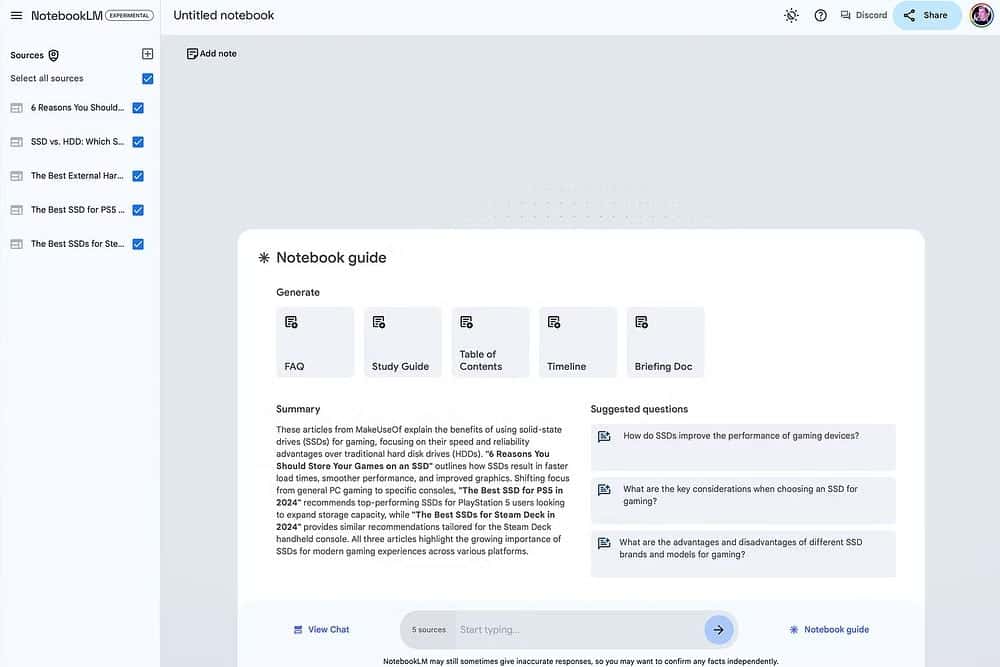Screen dimensions: 1000x667
Task: Open help via the question mark icon
Action: click(820, 14)
